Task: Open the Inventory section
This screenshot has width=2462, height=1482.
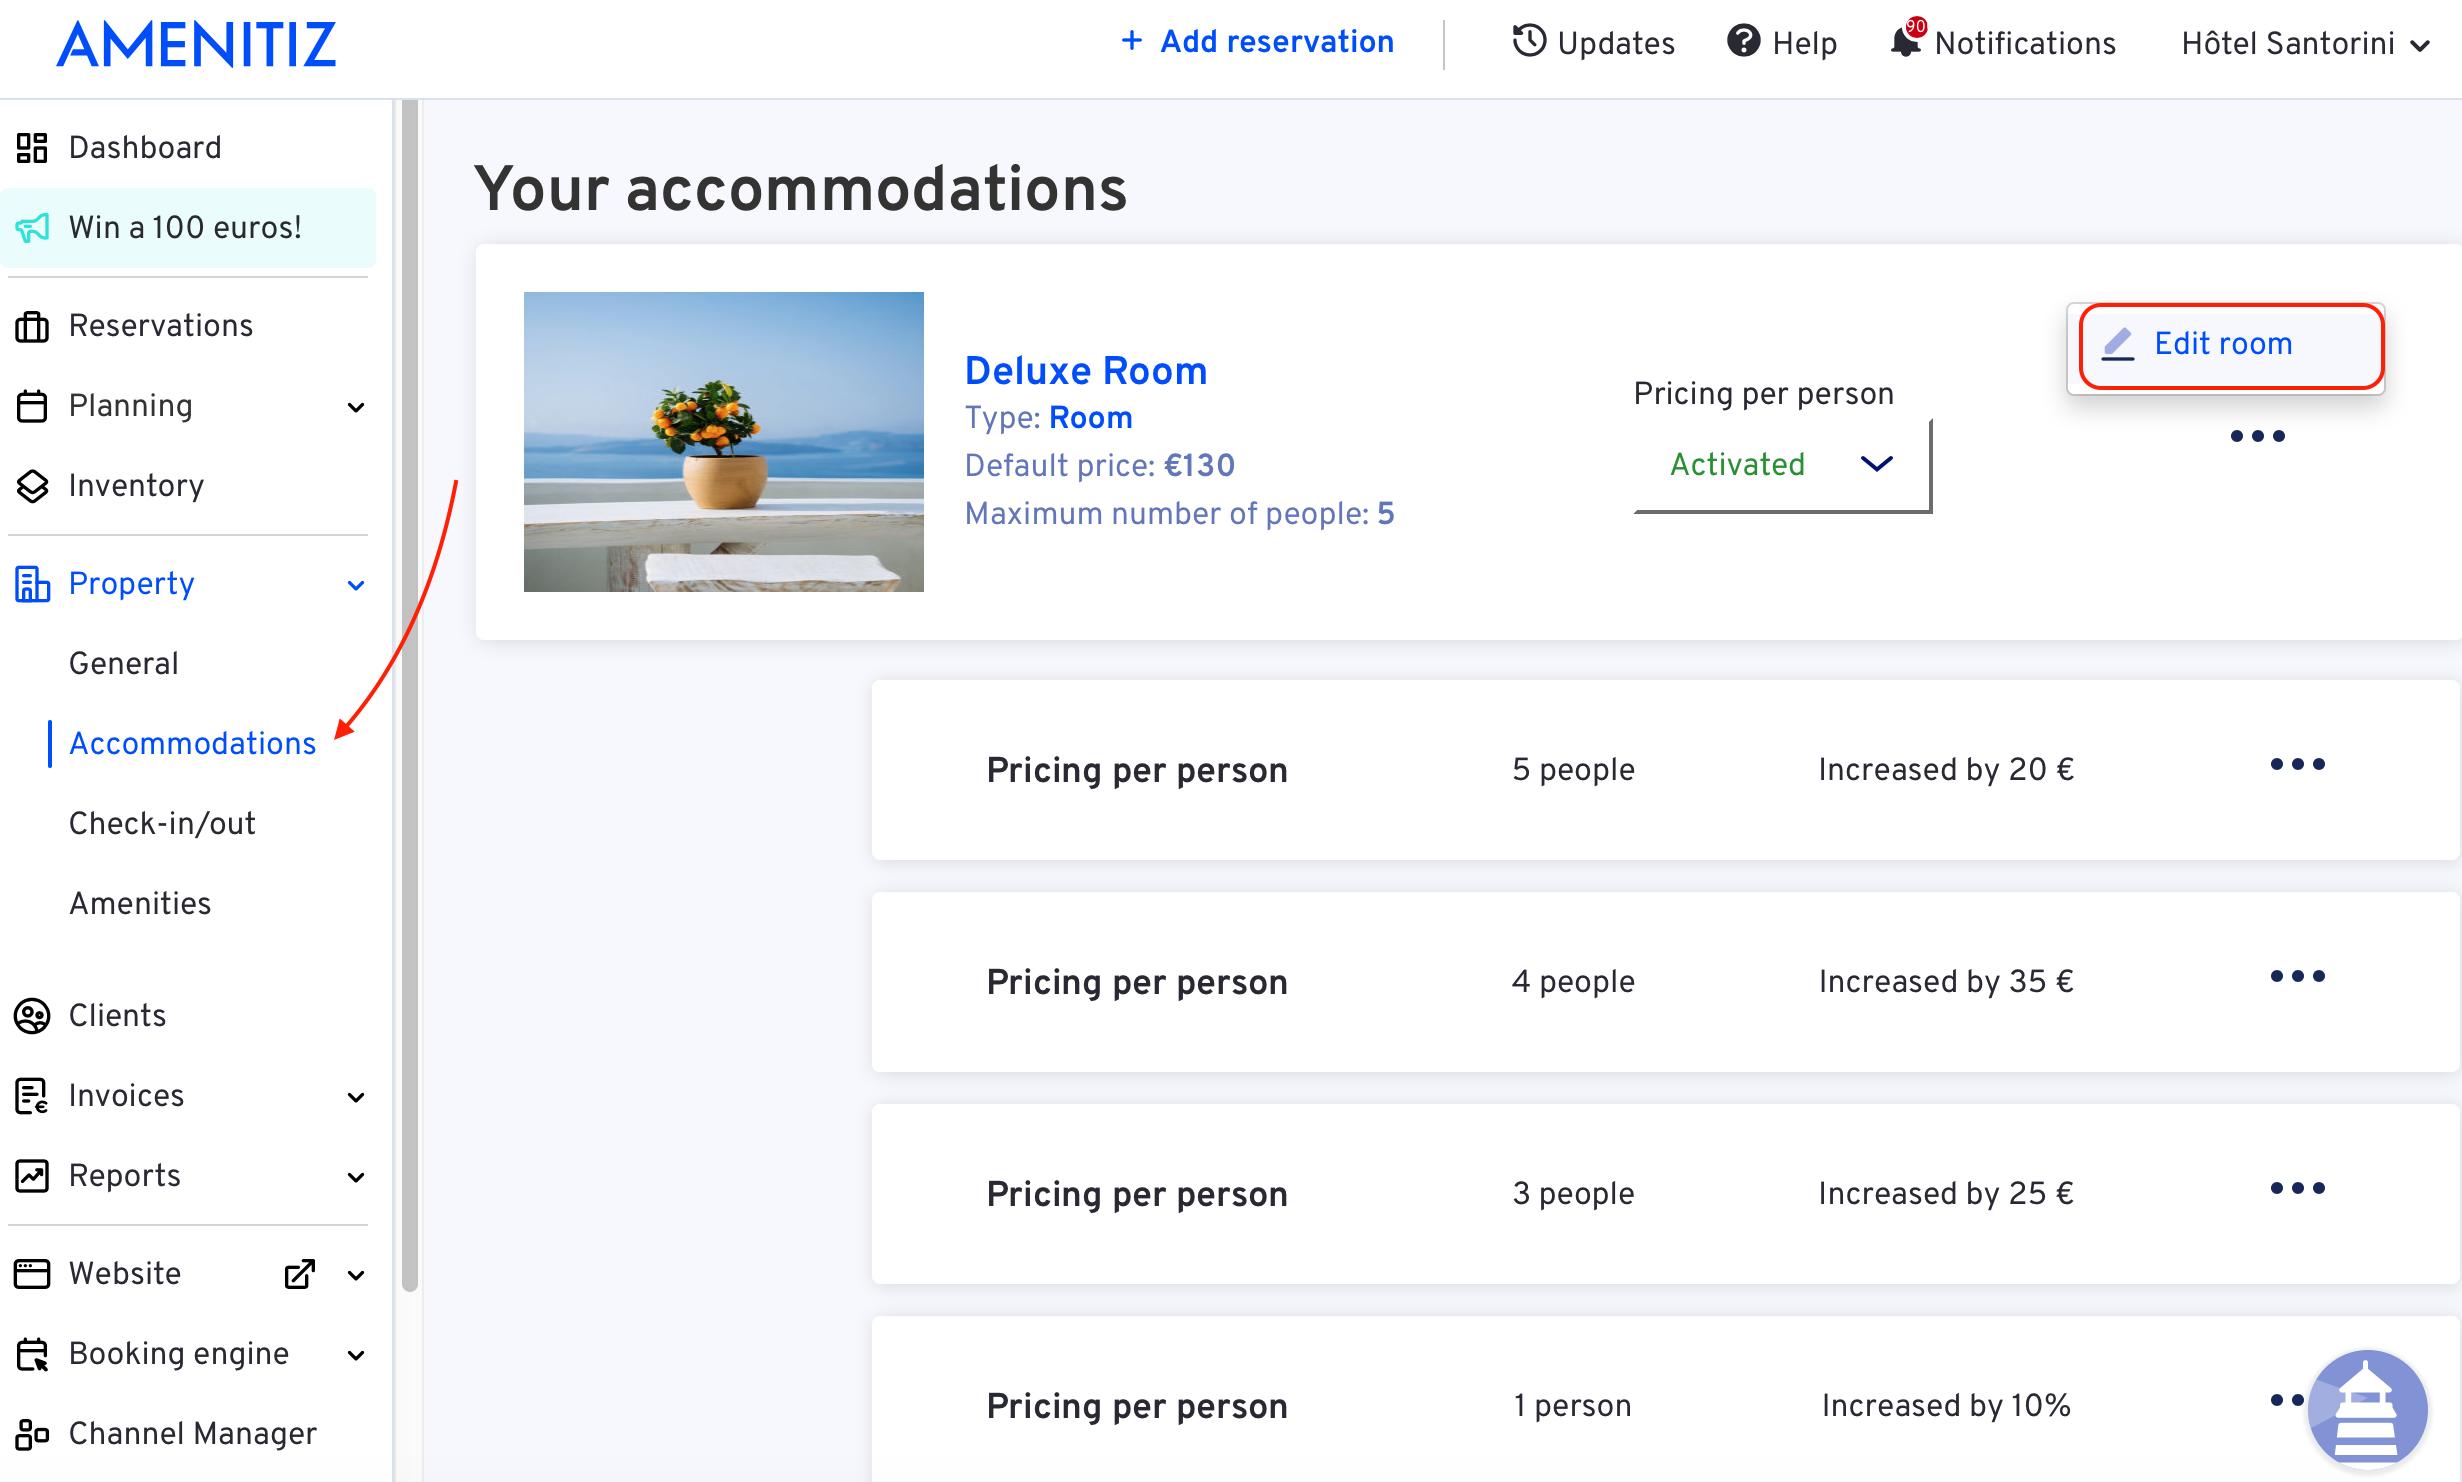Action: pyautogui.click(x=136, y=486)
